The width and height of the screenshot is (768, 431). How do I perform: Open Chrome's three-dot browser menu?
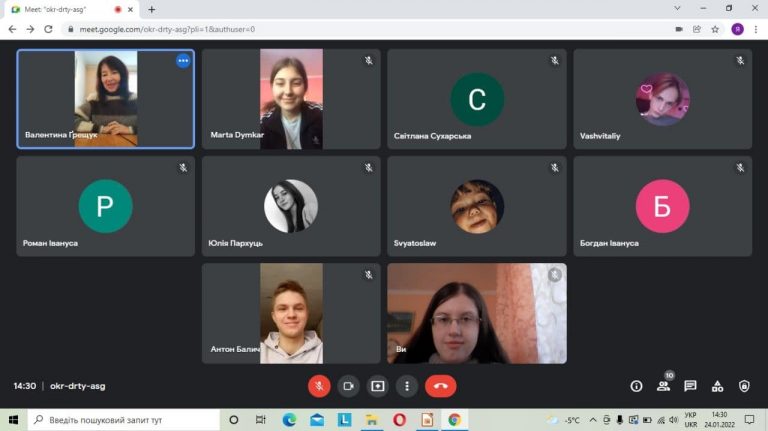pyautogui.click(x=756, y=29)
